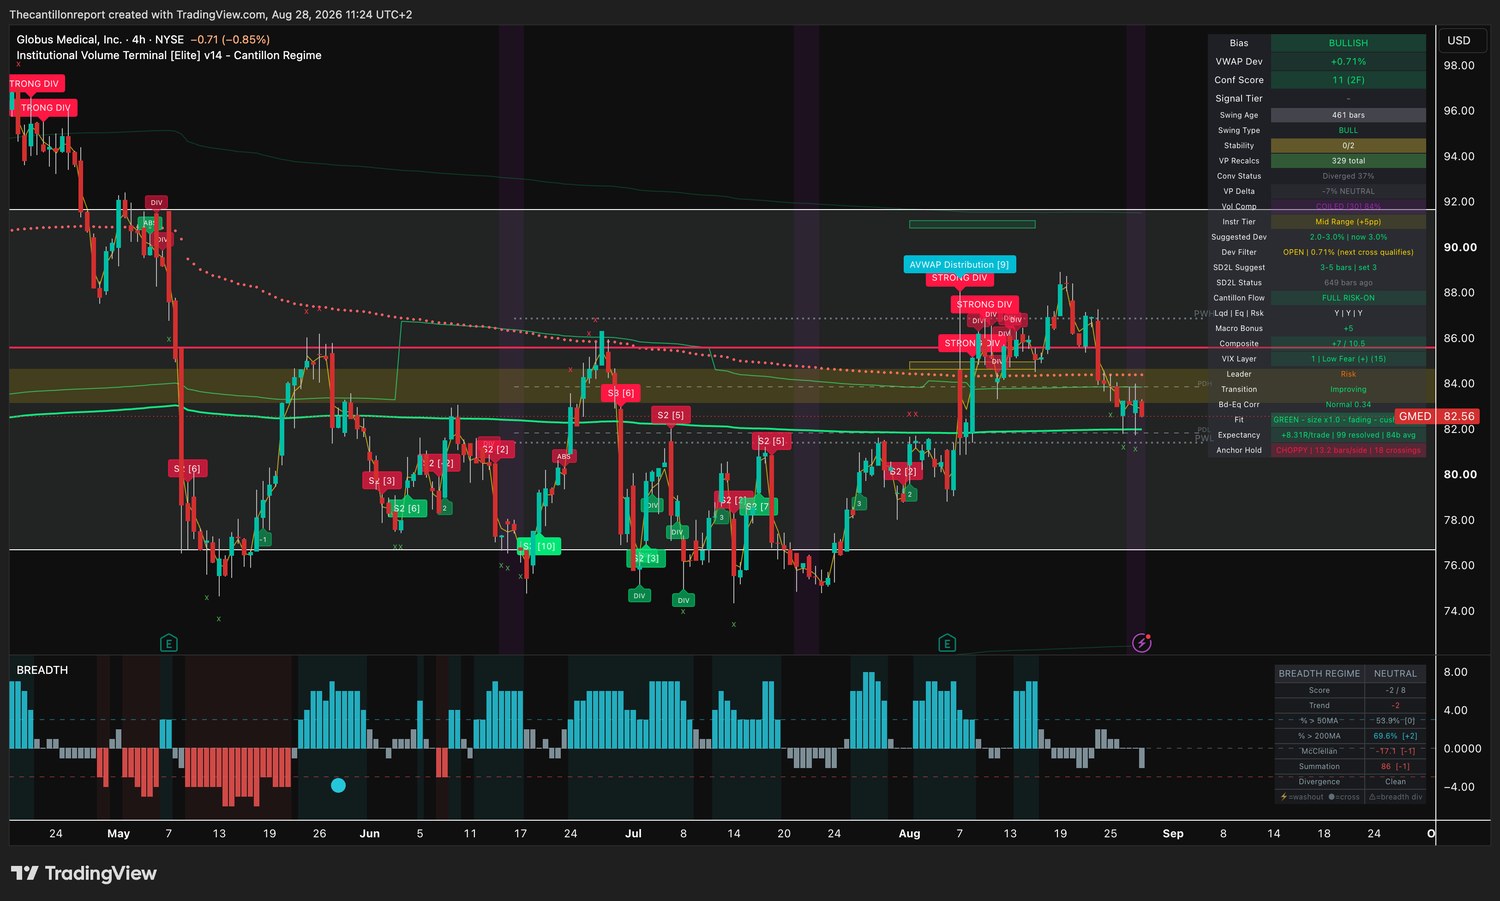The image size is (1500, 901).
Task: Click the green S2 [10] signal label
Action: pos(539,546)
